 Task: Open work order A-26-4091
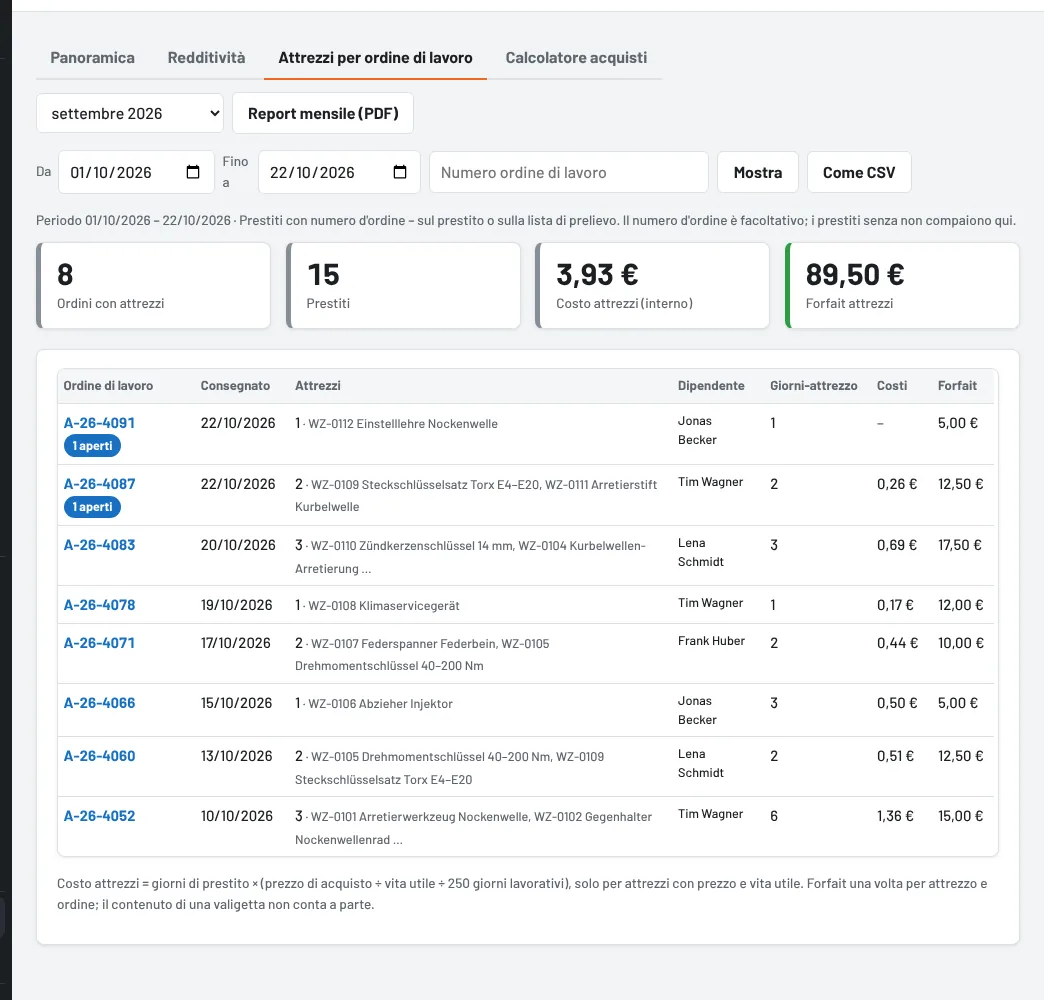point(99,423)
